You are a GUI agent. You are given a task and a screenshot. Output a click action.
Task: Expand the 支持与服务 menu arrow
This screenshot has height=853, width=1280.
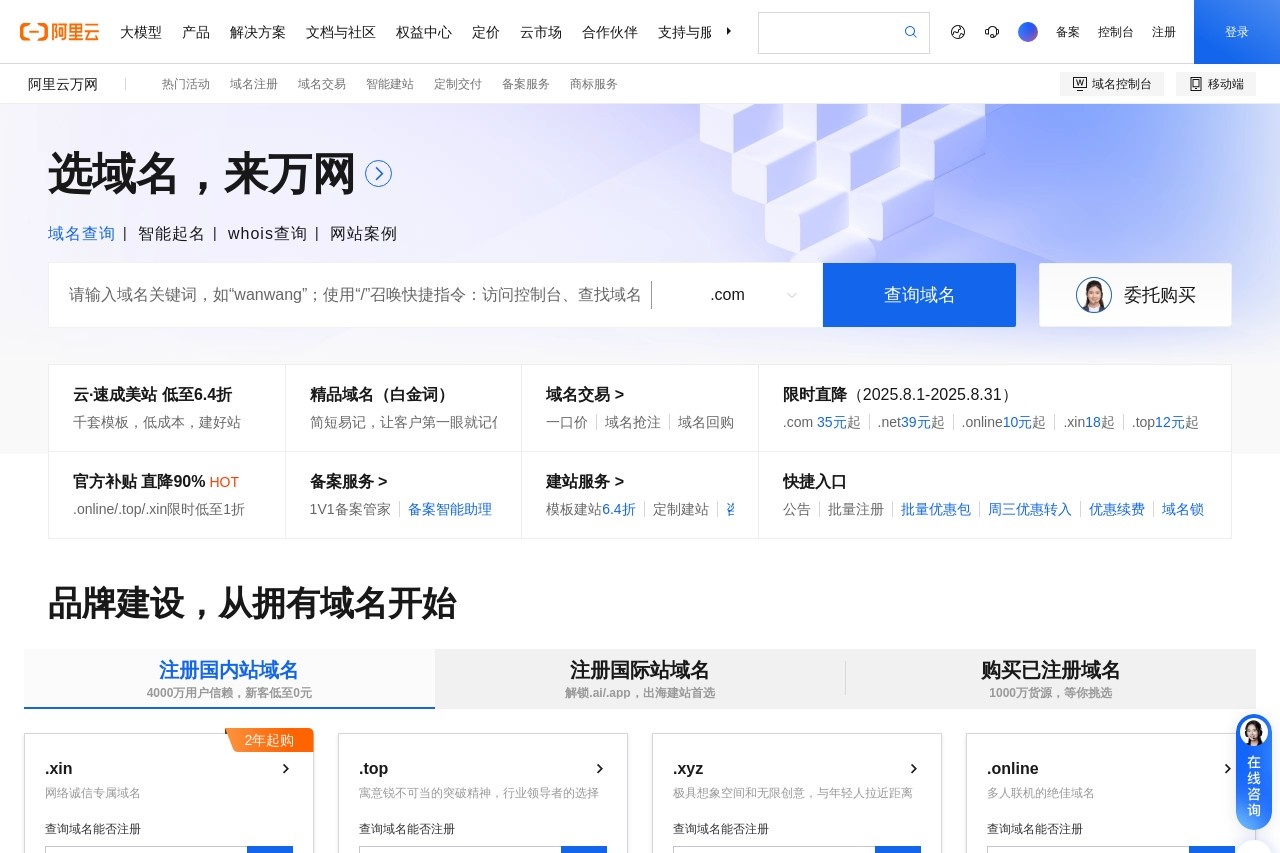coord(728,31)
